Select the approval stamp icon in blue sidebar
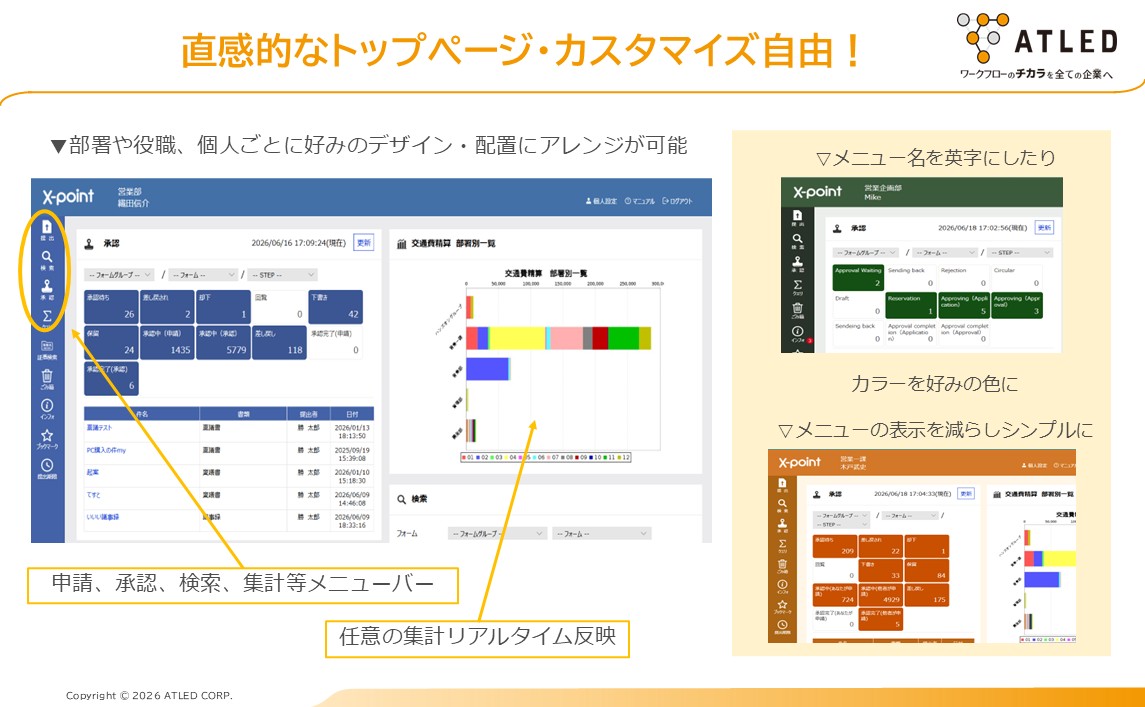Viewport: 1145px width, 707px height. point(47,288)
